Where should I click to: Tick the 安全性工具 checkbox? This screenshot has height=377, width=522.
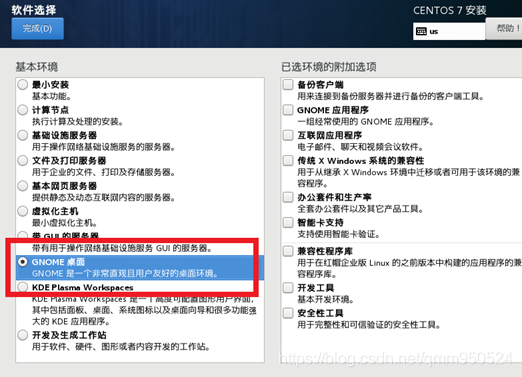tap(288, 313)
